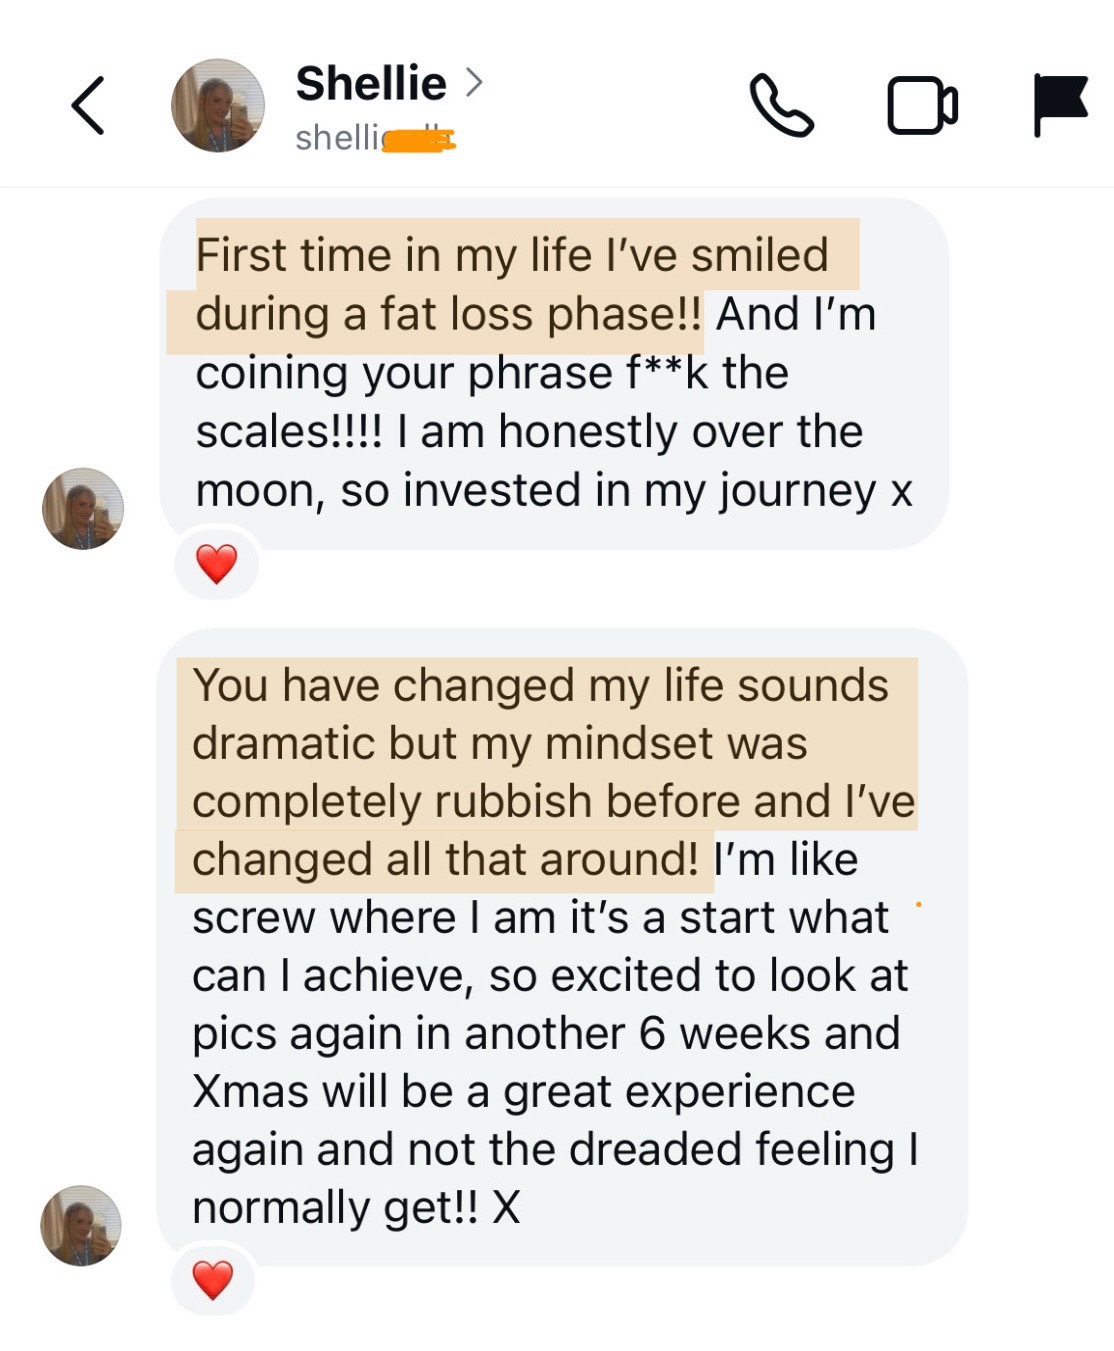Start an audio call with Shellie

coord(781,105)
